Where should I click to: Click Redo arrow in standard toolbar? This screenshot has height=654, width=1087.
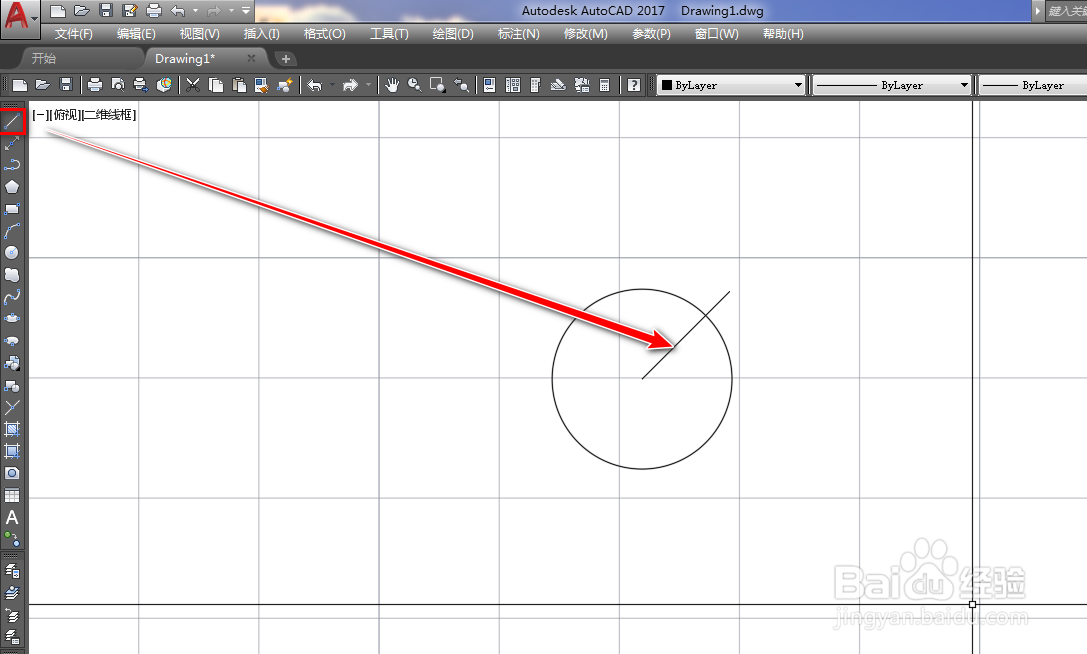click(351, 85)
